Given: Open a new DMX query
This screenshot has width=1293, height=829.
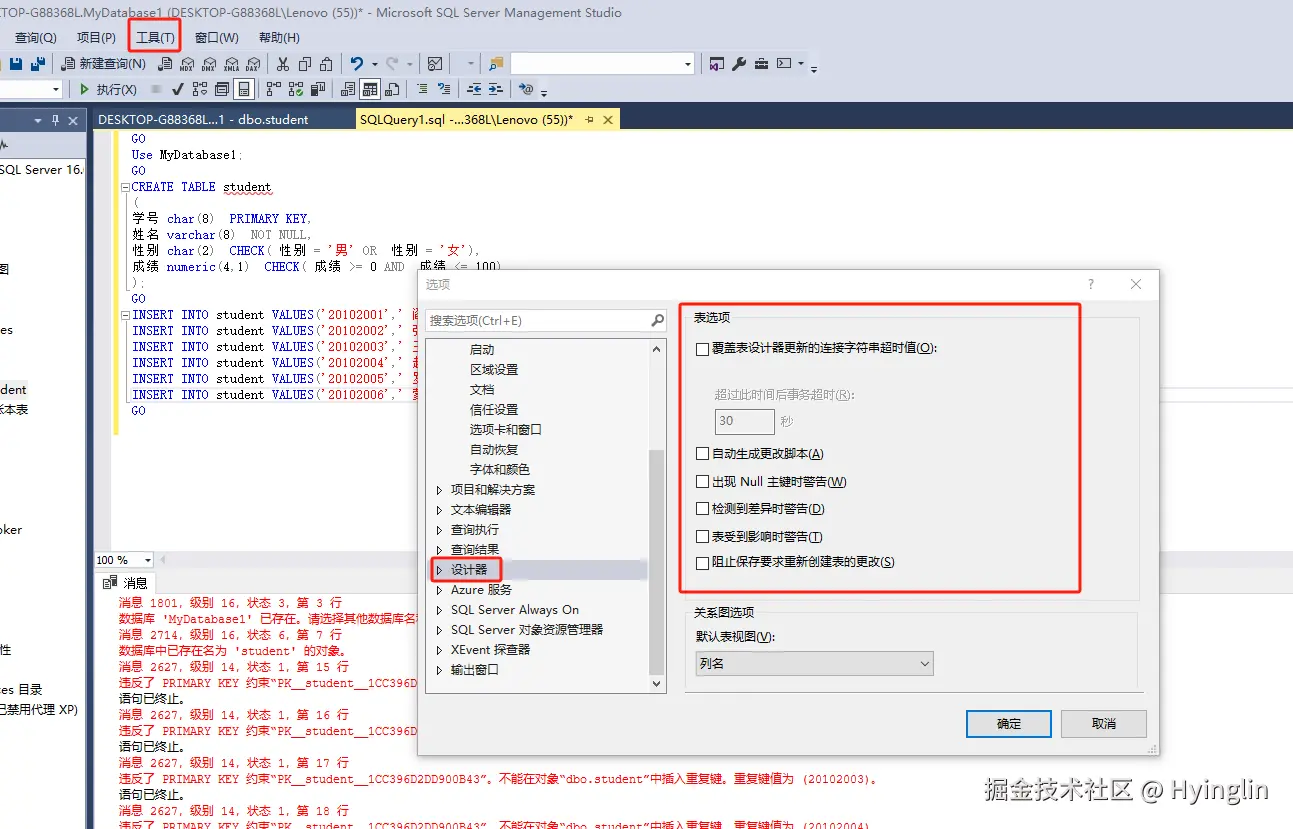Looking at the screenshot, I should point(209,63).
